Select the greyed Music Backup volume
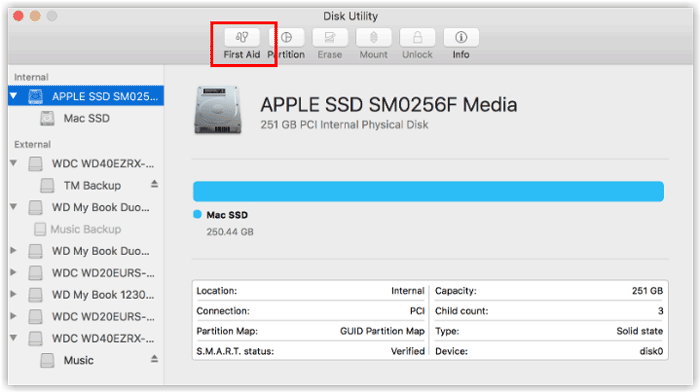The width and height of the screenshot is (700, 392). click(x=86, y=229)
